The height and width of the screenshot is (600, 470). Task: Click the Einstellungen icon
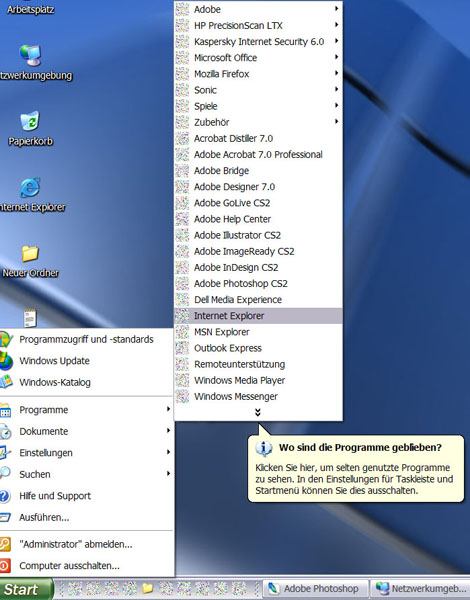[5, 453]
